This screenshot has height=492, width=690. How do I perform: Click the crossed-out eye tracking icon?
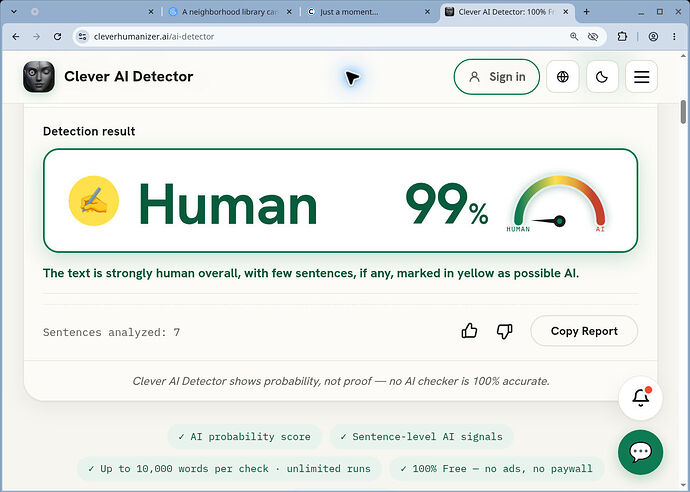[x=593, y=37]
